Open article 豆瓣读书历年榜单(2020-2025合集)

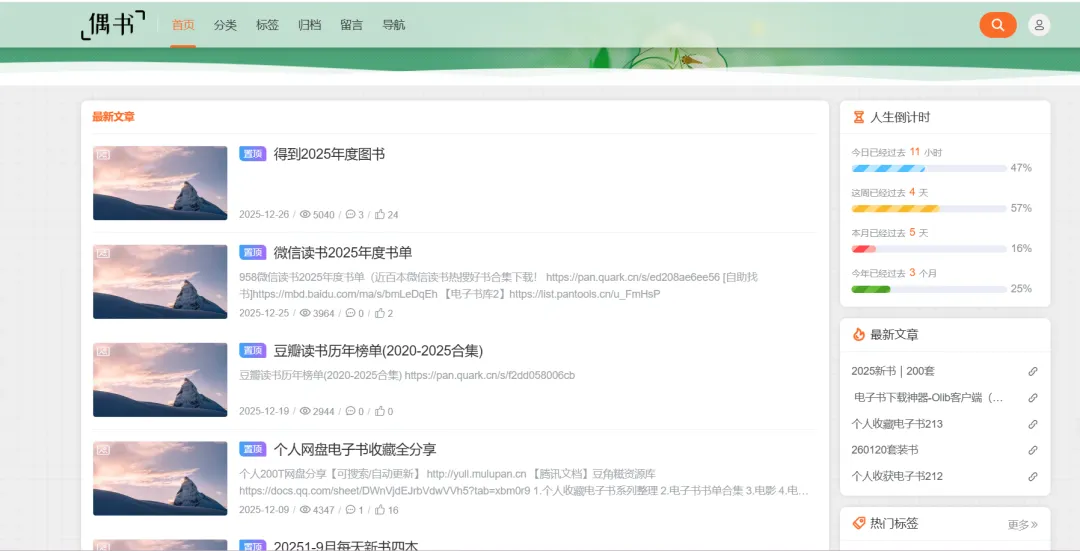click(x=378, y=351)
